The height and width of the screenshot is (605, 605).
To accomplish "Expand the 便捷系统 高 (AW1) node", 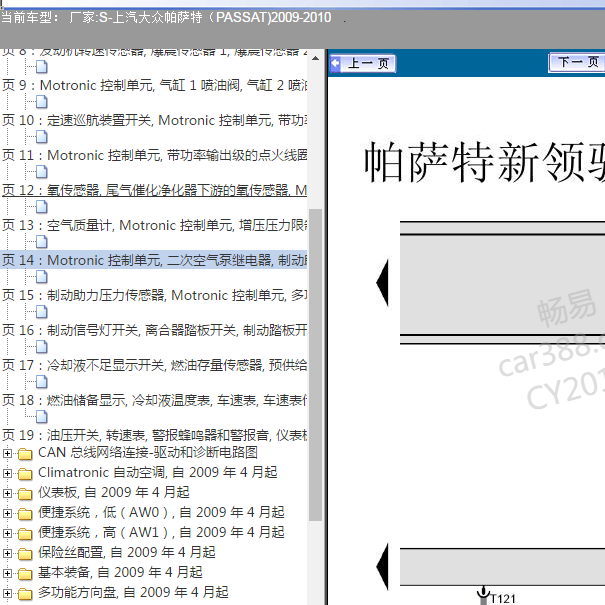I will [x=7, y=534].
